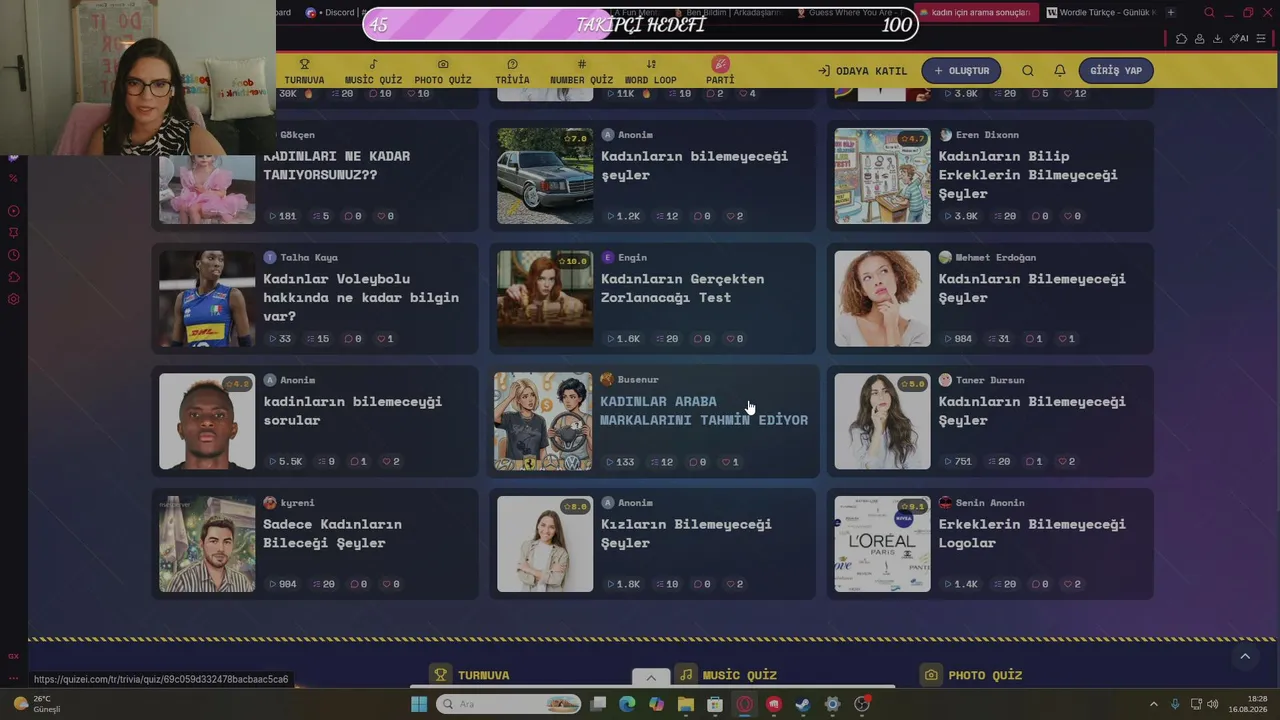Click the author name Eren Dixonn
Viewport: 1280px width, 720px height.
(987, 135)
